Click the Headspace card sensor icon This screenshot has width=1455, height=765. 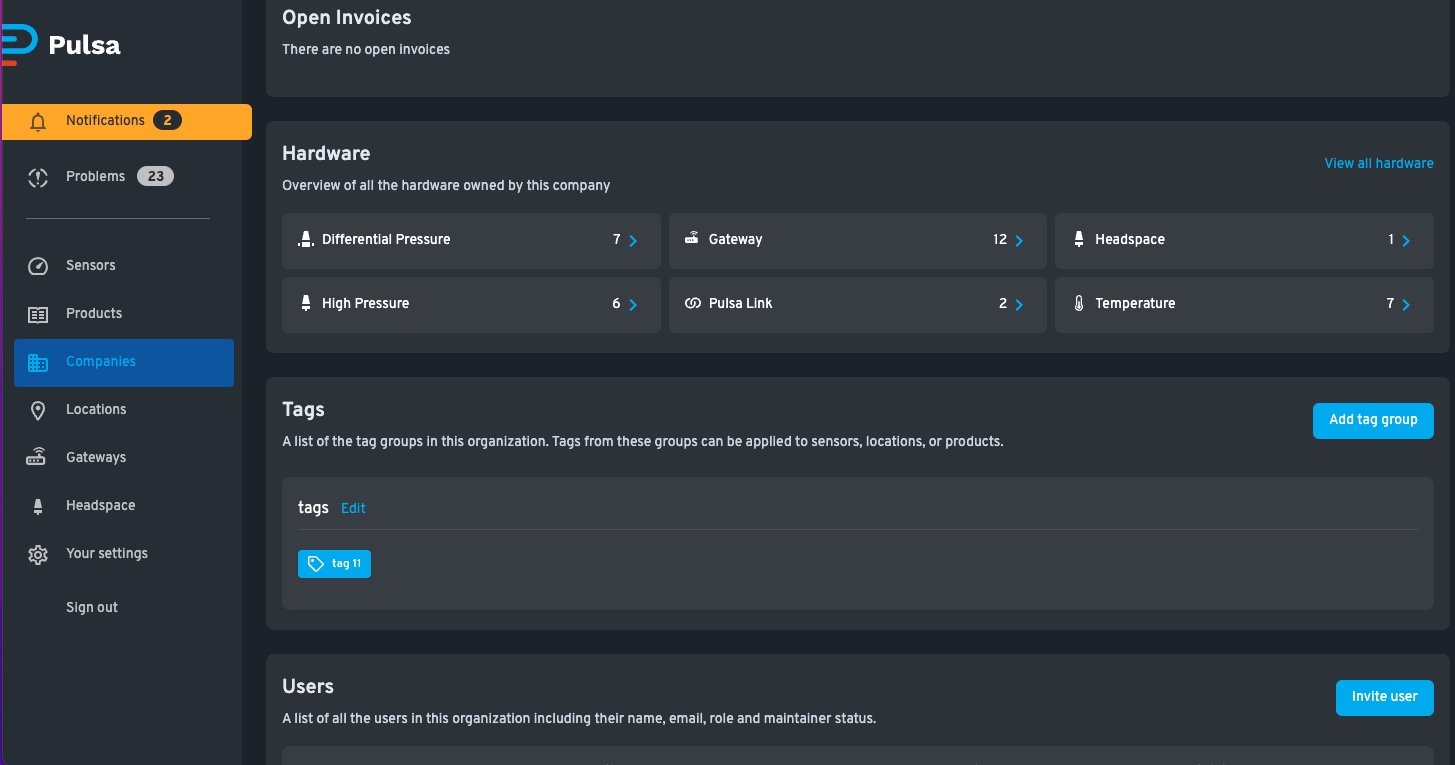click(x=1079, y=240)
